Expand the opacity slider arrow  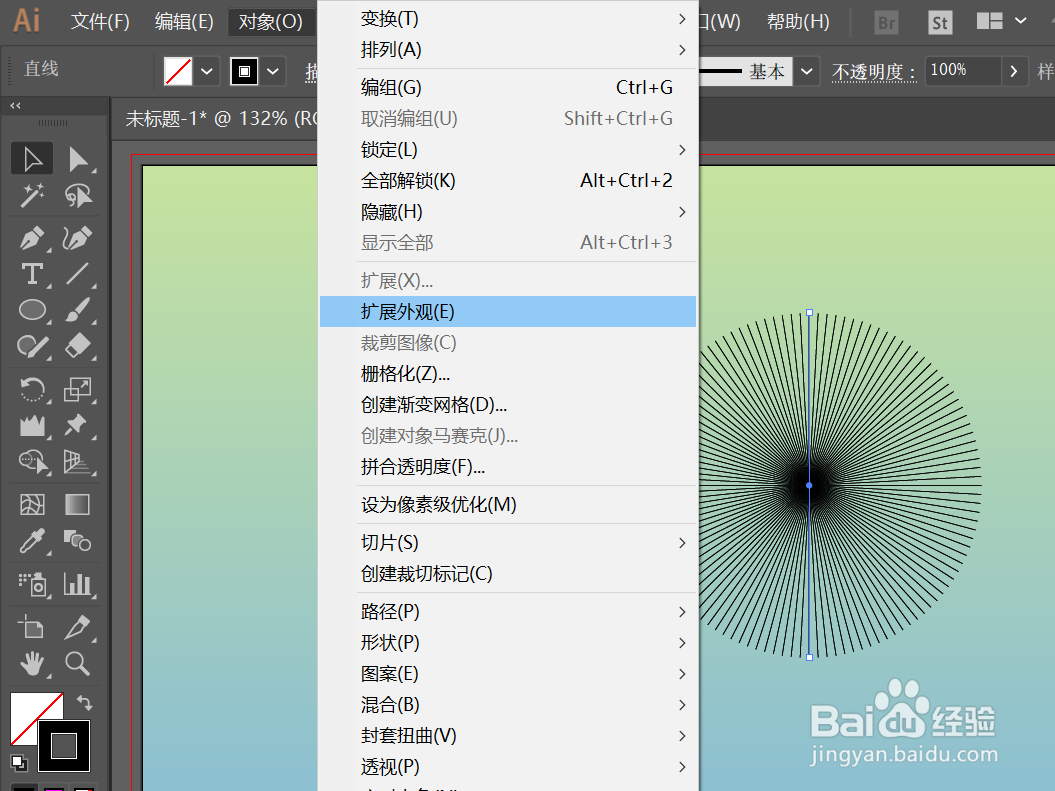point(1014,70)
